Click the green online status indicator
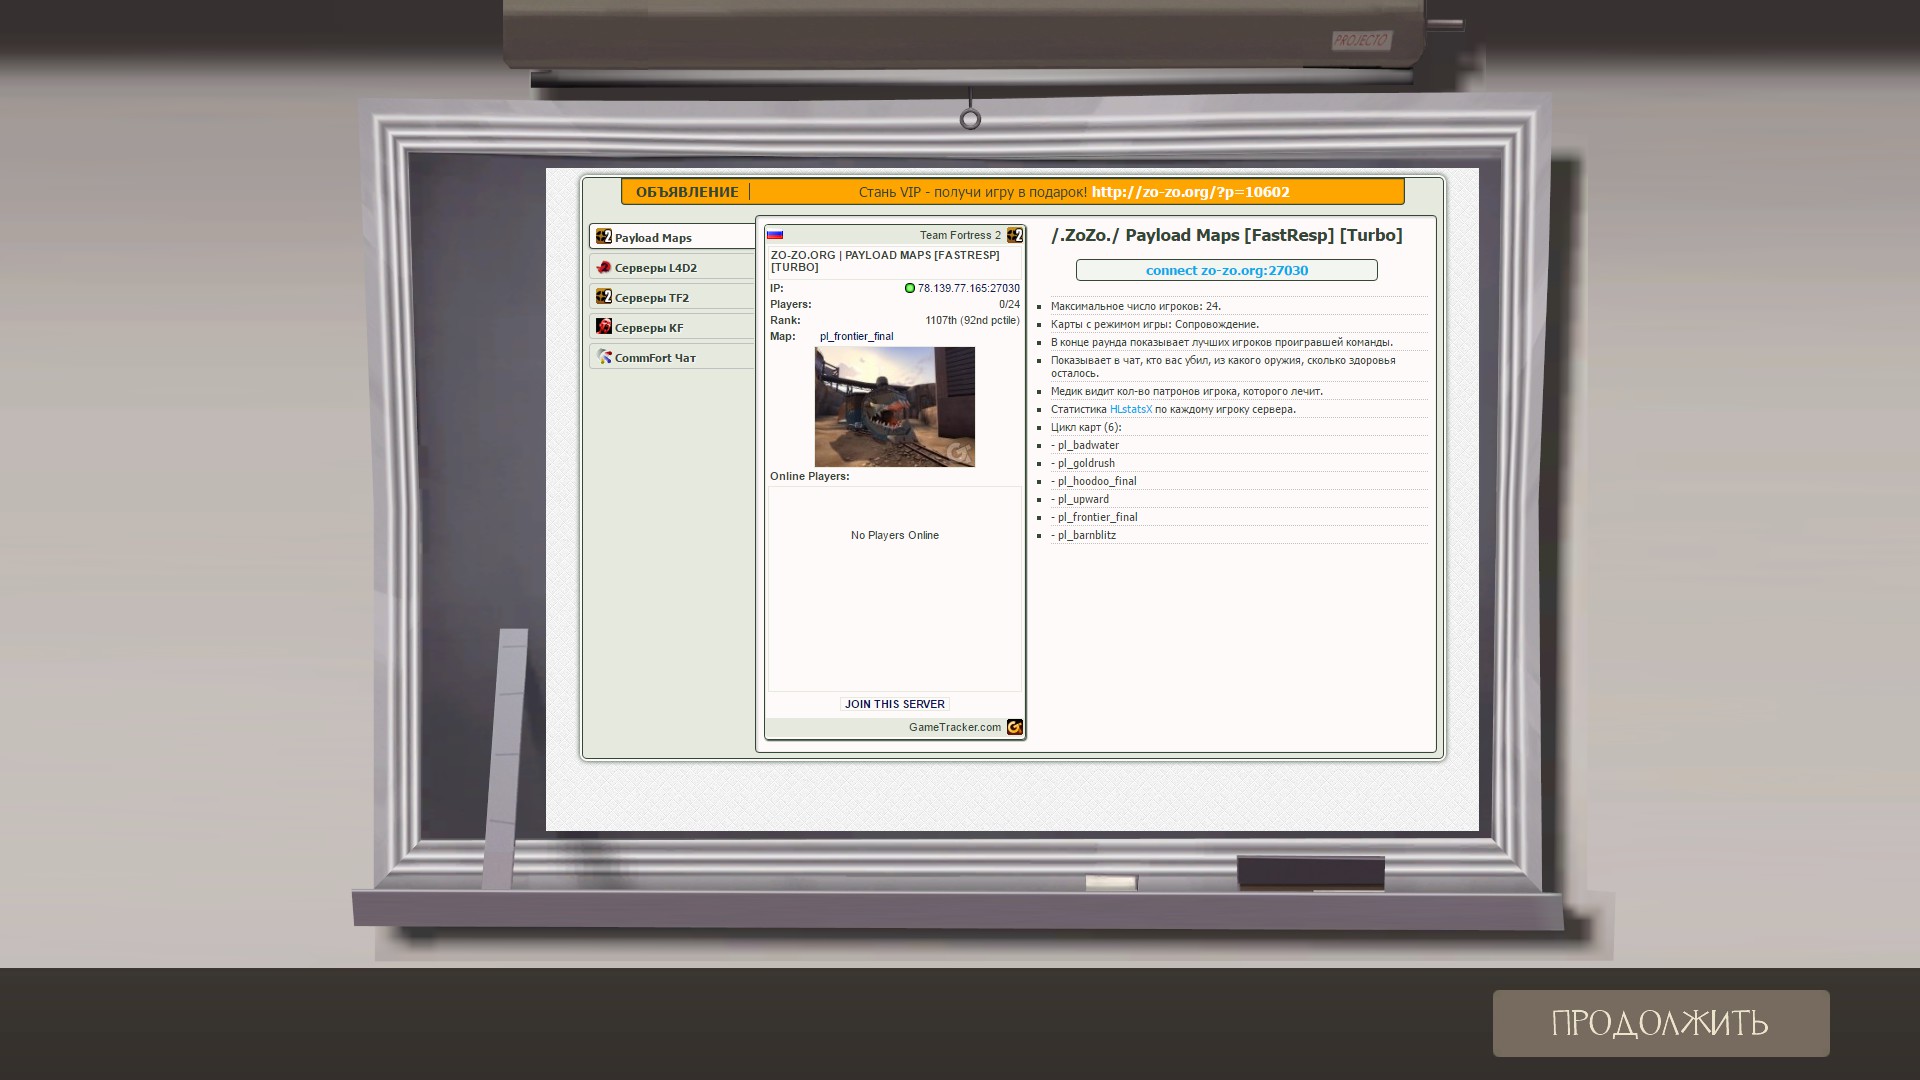Screen dimensions: 1920x1080 [x=909, y=288]
